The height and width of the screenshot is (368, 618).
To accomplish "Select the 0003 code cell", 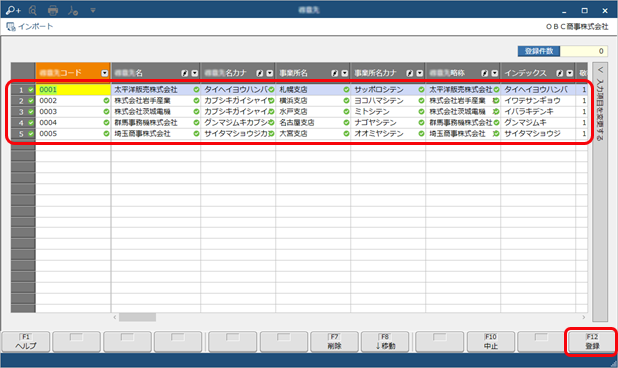I will coord(73,112).
